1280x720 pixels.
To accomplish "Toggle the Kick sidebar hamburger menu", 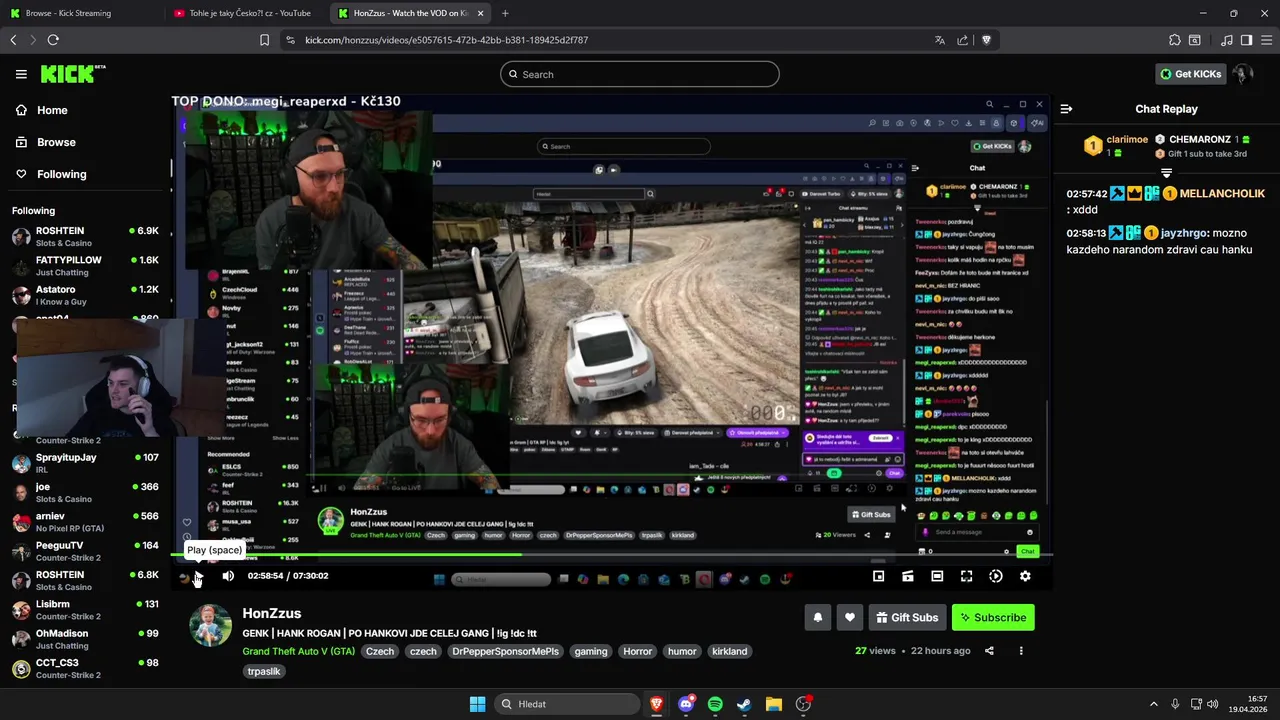I will pyautogui.click(x=21, y=74).
